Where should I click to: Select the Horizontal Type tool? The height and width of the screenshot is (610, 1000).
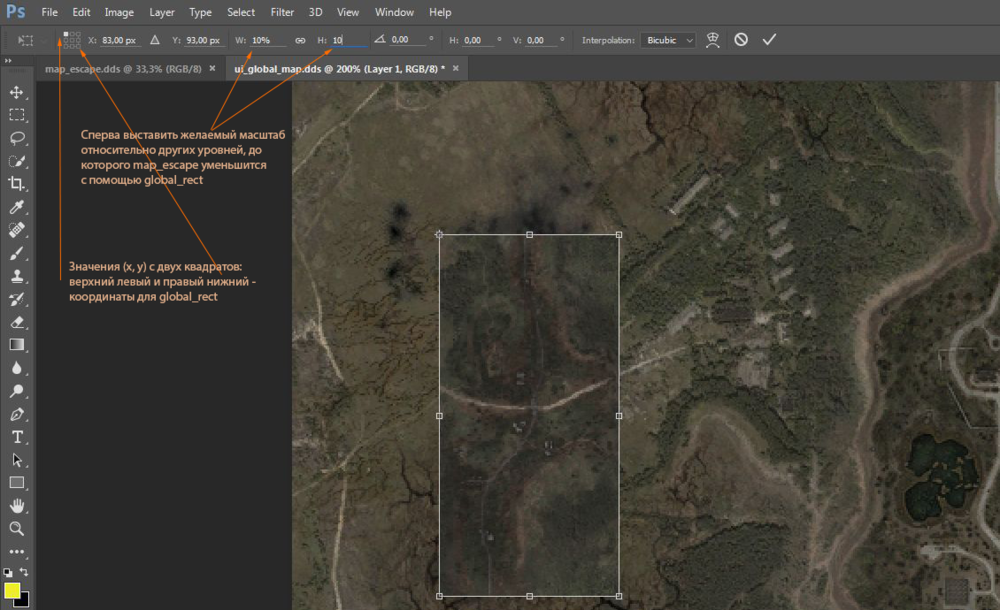pos(17,437)
